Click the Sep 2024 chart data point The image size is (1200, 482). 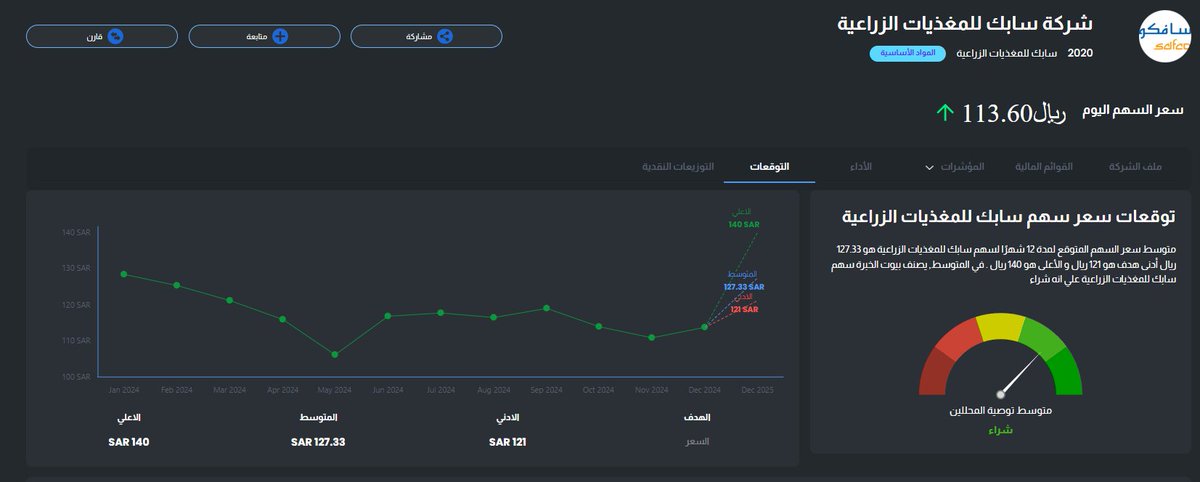(x=546, y=308)
